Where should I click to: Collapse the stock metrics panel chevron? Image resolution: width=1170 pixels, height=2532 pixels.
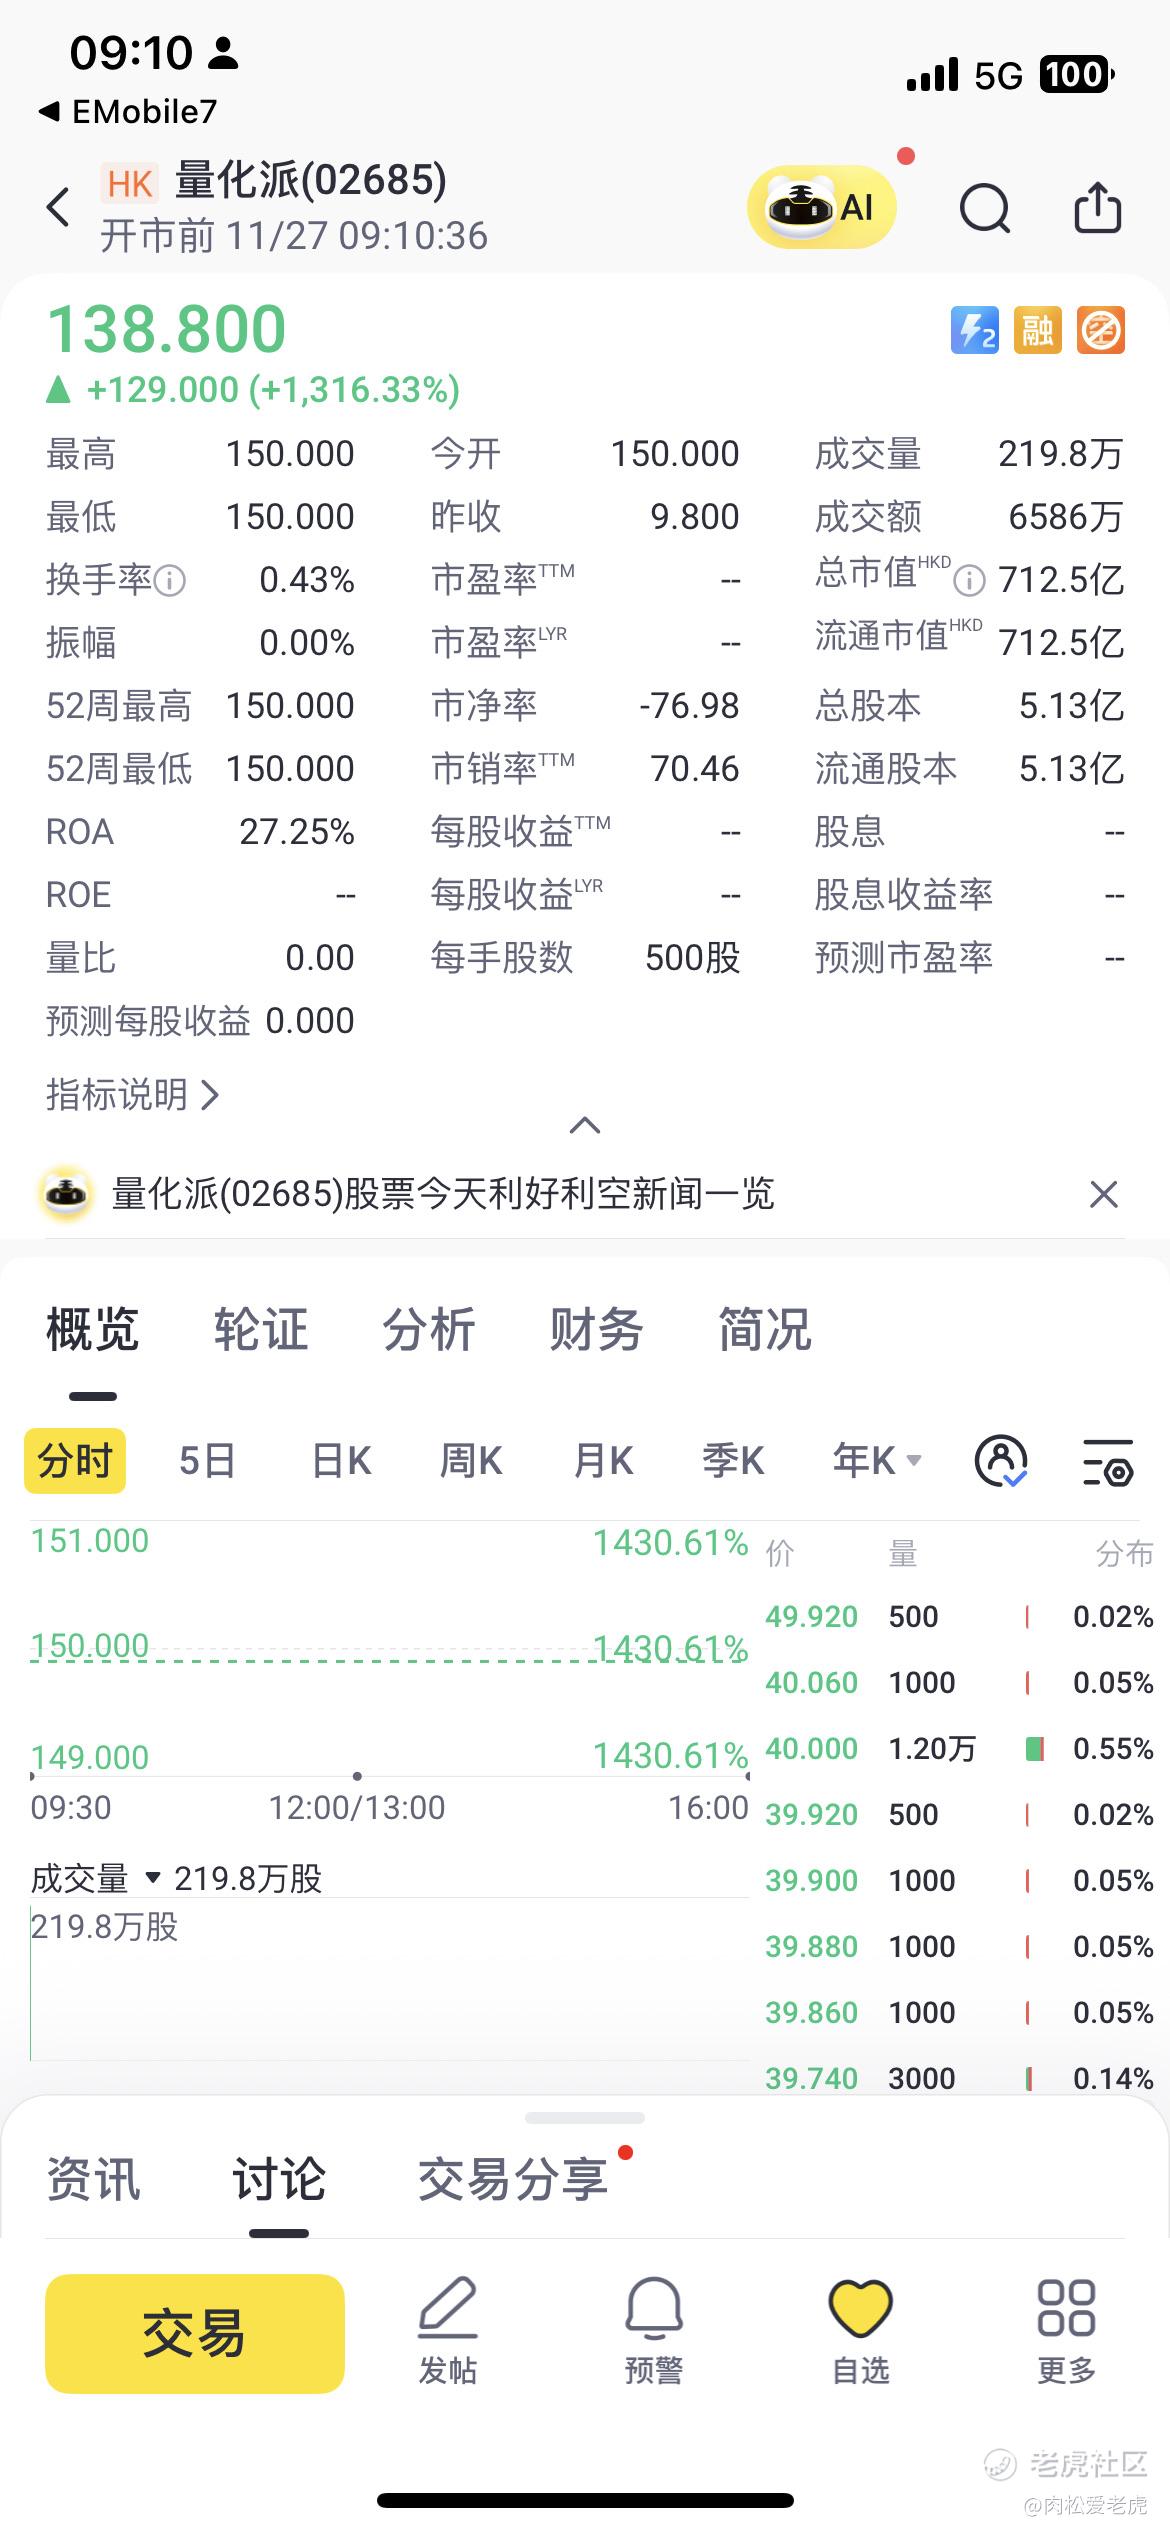pyautogui.click(x=585, y=1126)
